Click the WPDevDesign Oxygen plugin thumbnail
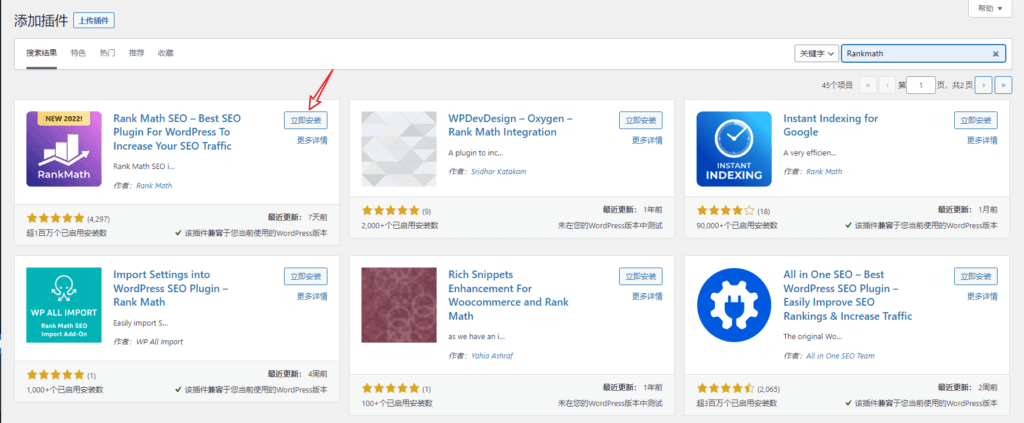 click(x=399, y=149)
